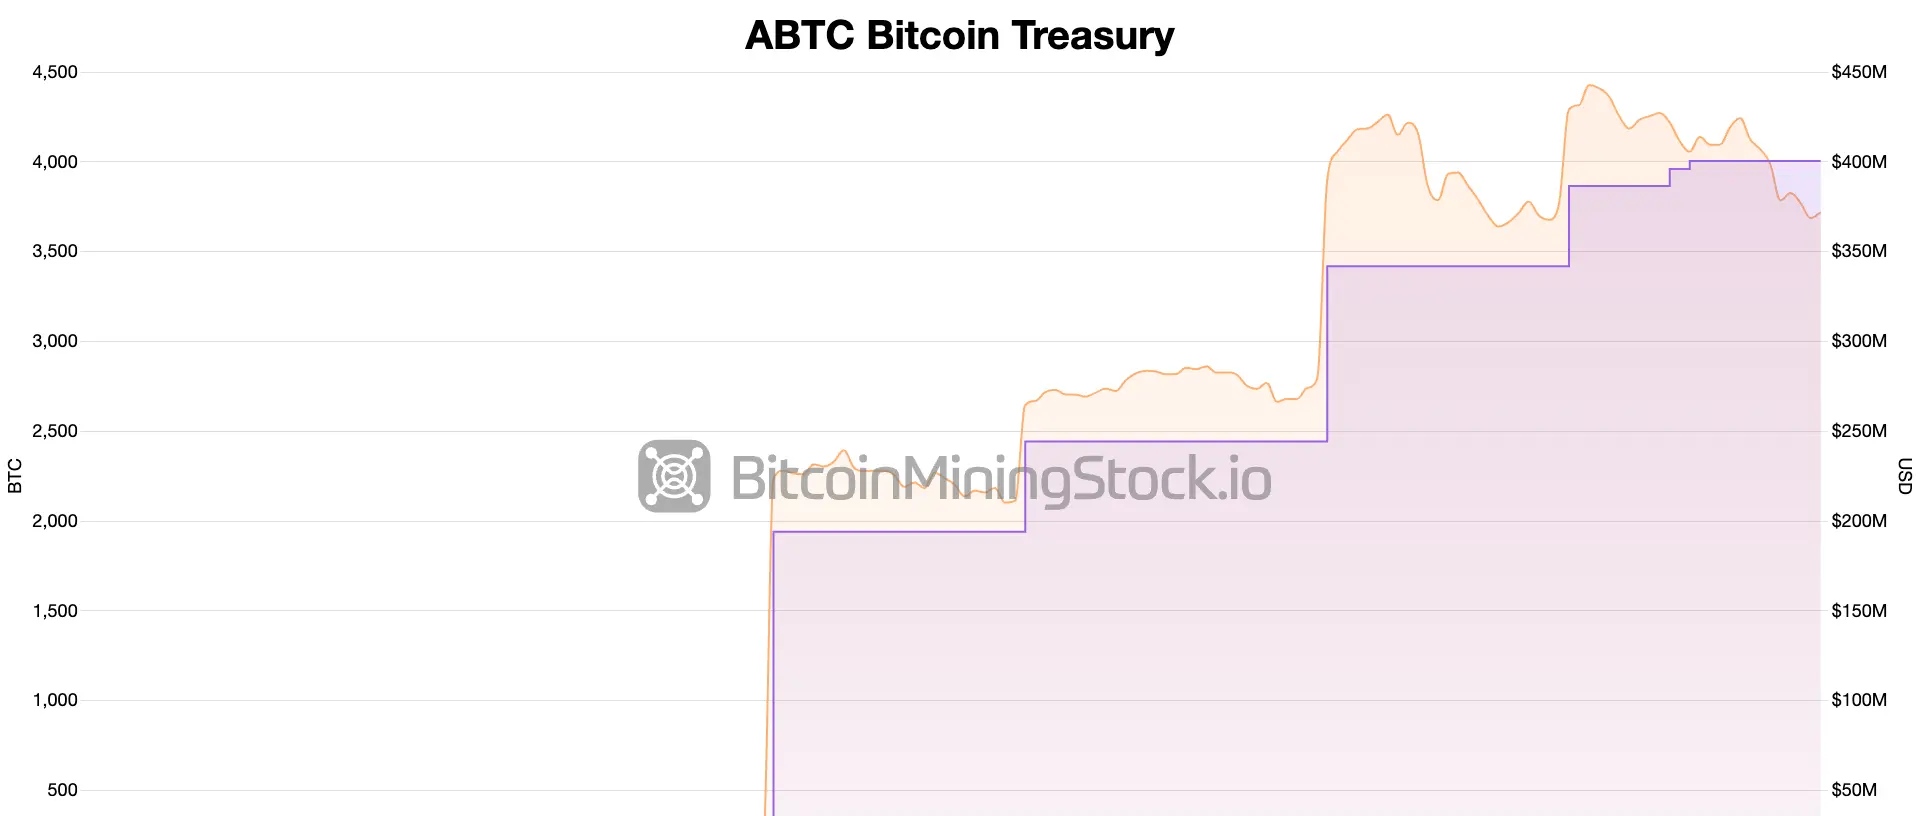Click the right end of the orange USD line

coord(1819,213)
